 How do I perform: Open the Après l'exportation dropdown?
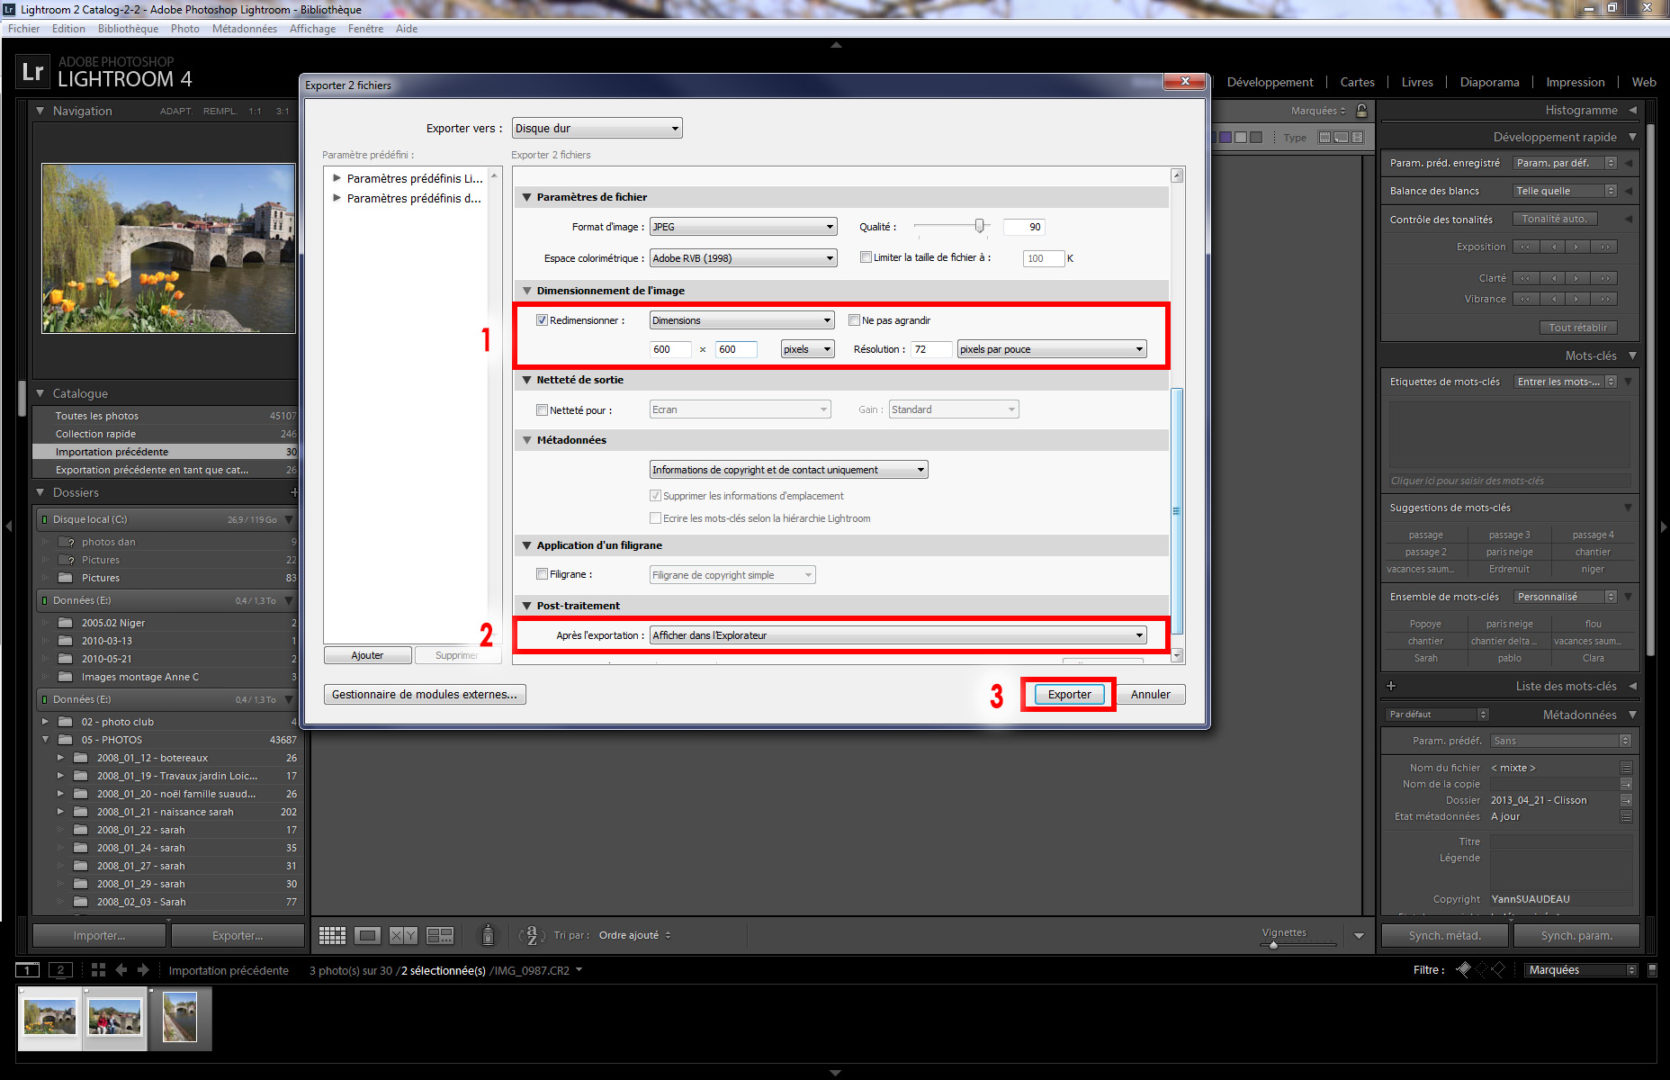click(898, 636)
